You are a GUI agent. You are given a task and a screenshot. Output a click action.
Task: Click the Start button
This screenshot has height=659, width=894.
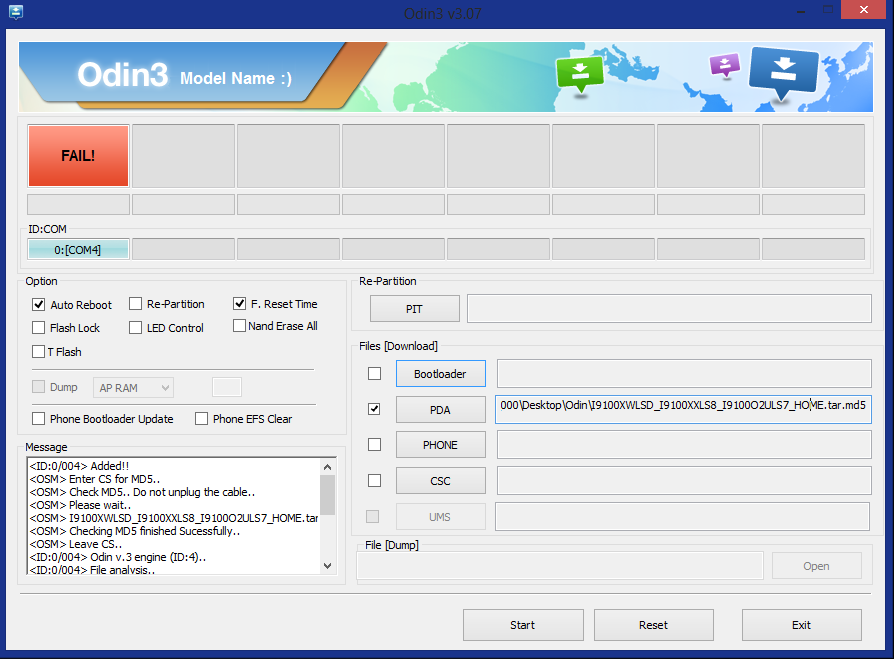point(523,625)
